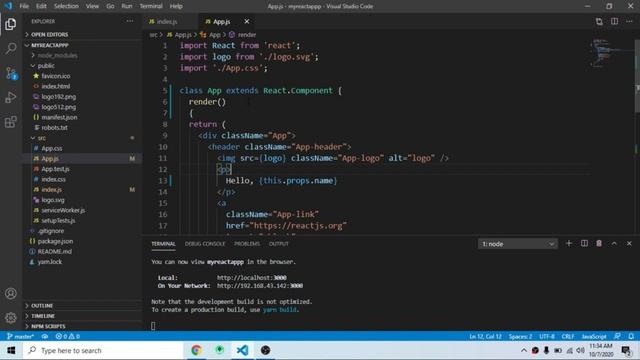Click UTF-8 encoding selector
The height and width of the screenshot is (360, 640).
(547, 336)
